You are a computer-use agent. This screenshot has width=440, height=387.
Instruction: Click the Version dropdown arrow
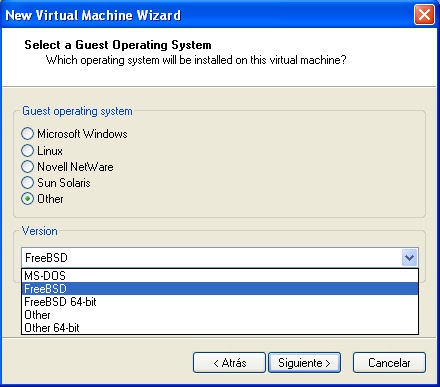pos(409,258)
